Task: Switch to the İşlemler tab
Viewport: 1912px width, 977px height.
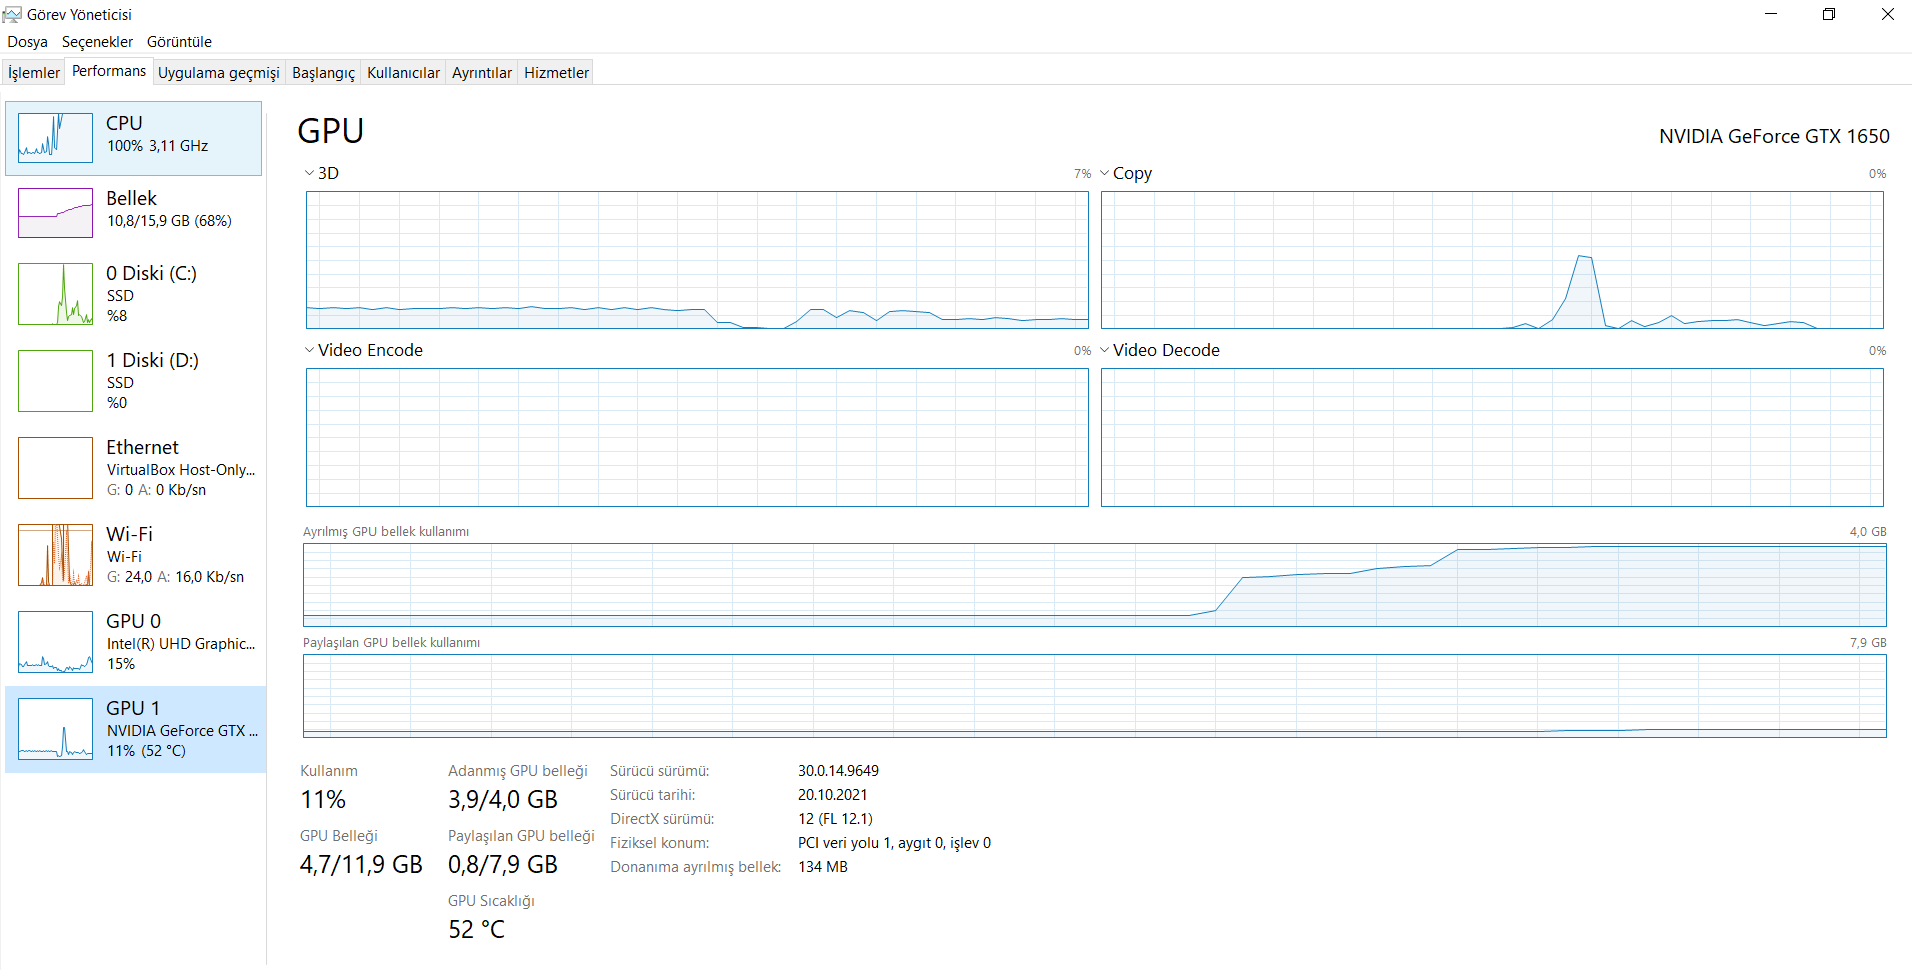Action: pyautogui.click(x=34, y=72)
